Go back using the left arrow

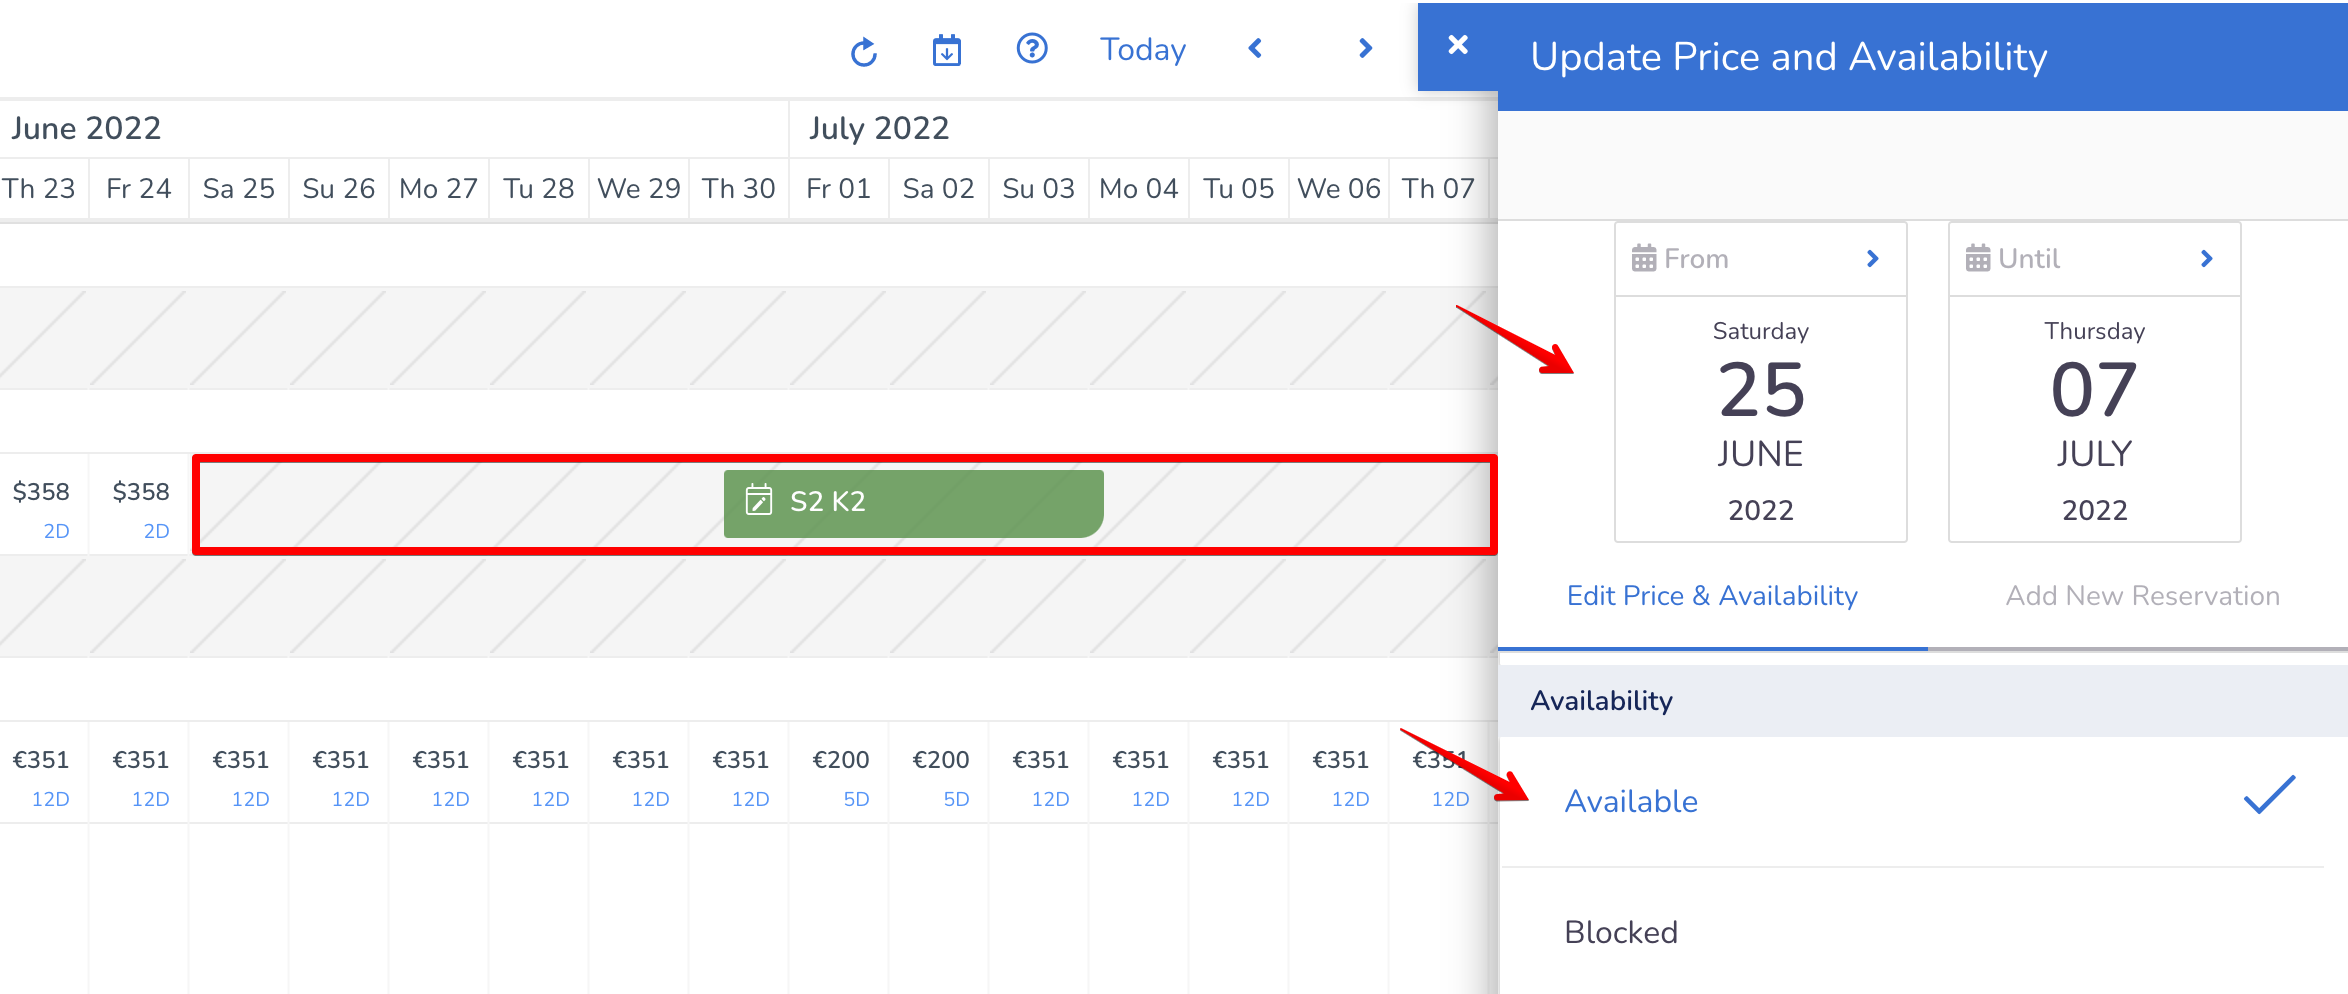pyautogui.click(x=1255, y=49)
